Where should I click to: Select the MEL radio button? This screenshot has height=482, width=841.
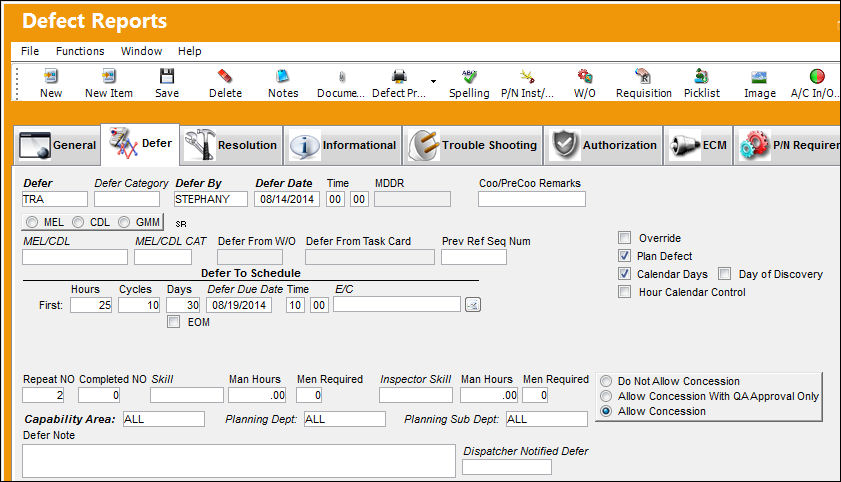[x=32, y=222]
